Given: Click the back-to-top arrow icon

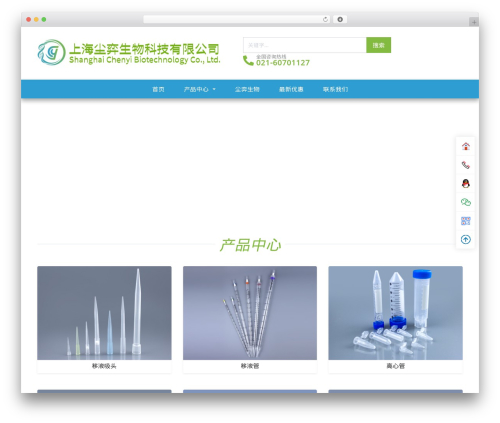Looking at the screenshot, I should click(466, 239).
